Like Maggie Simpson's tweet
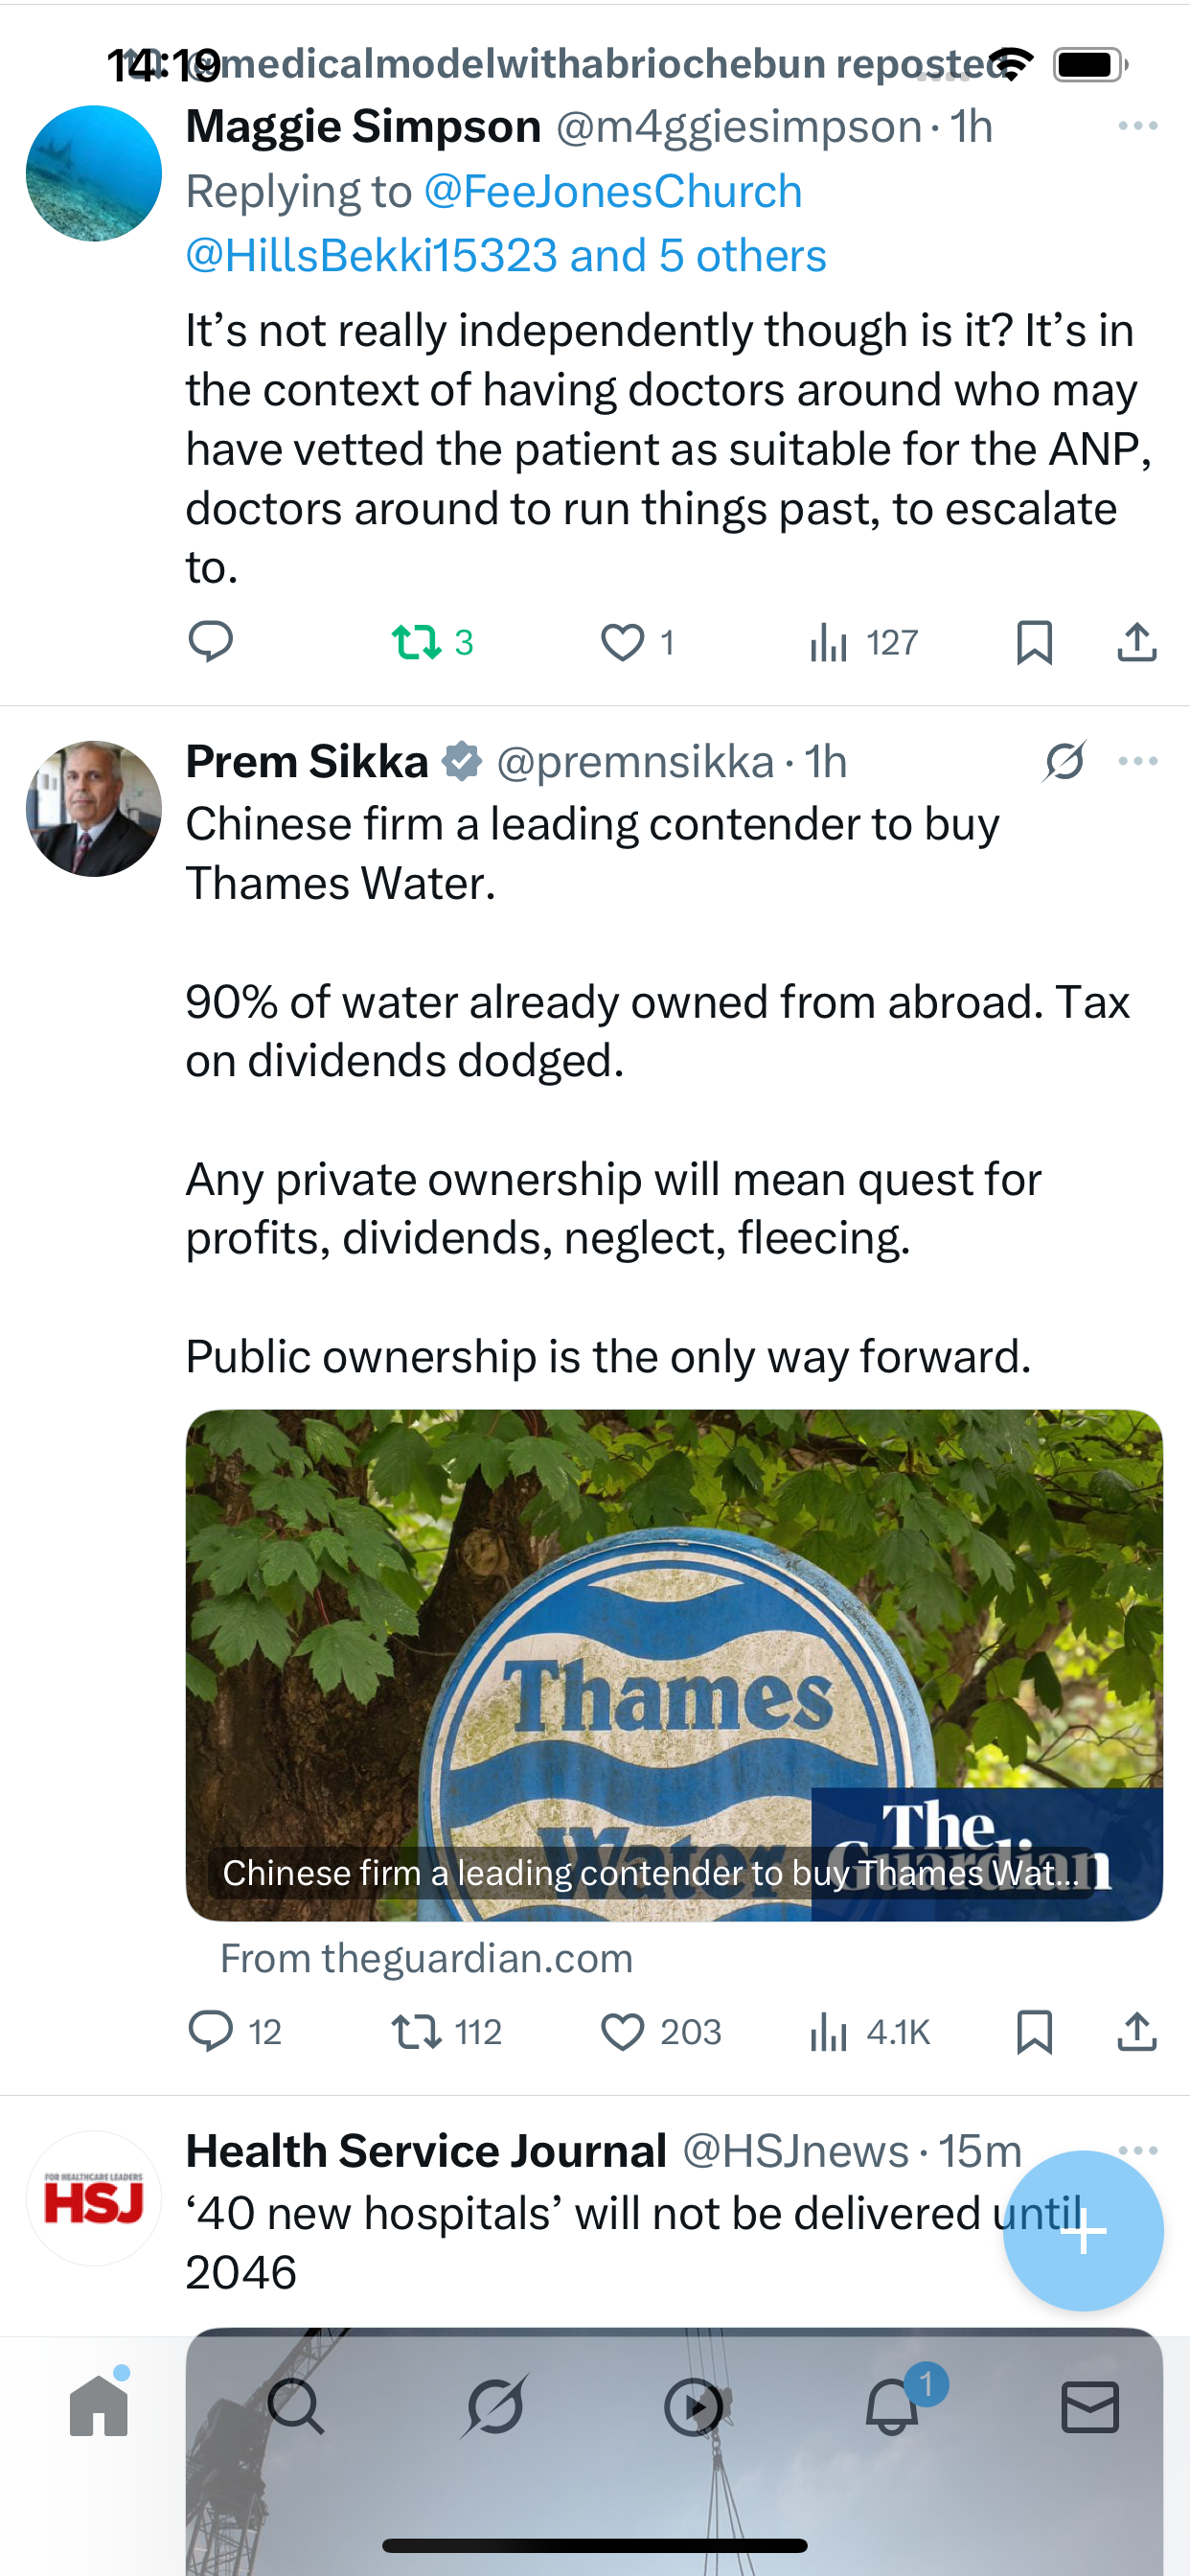 coord(622,642)
